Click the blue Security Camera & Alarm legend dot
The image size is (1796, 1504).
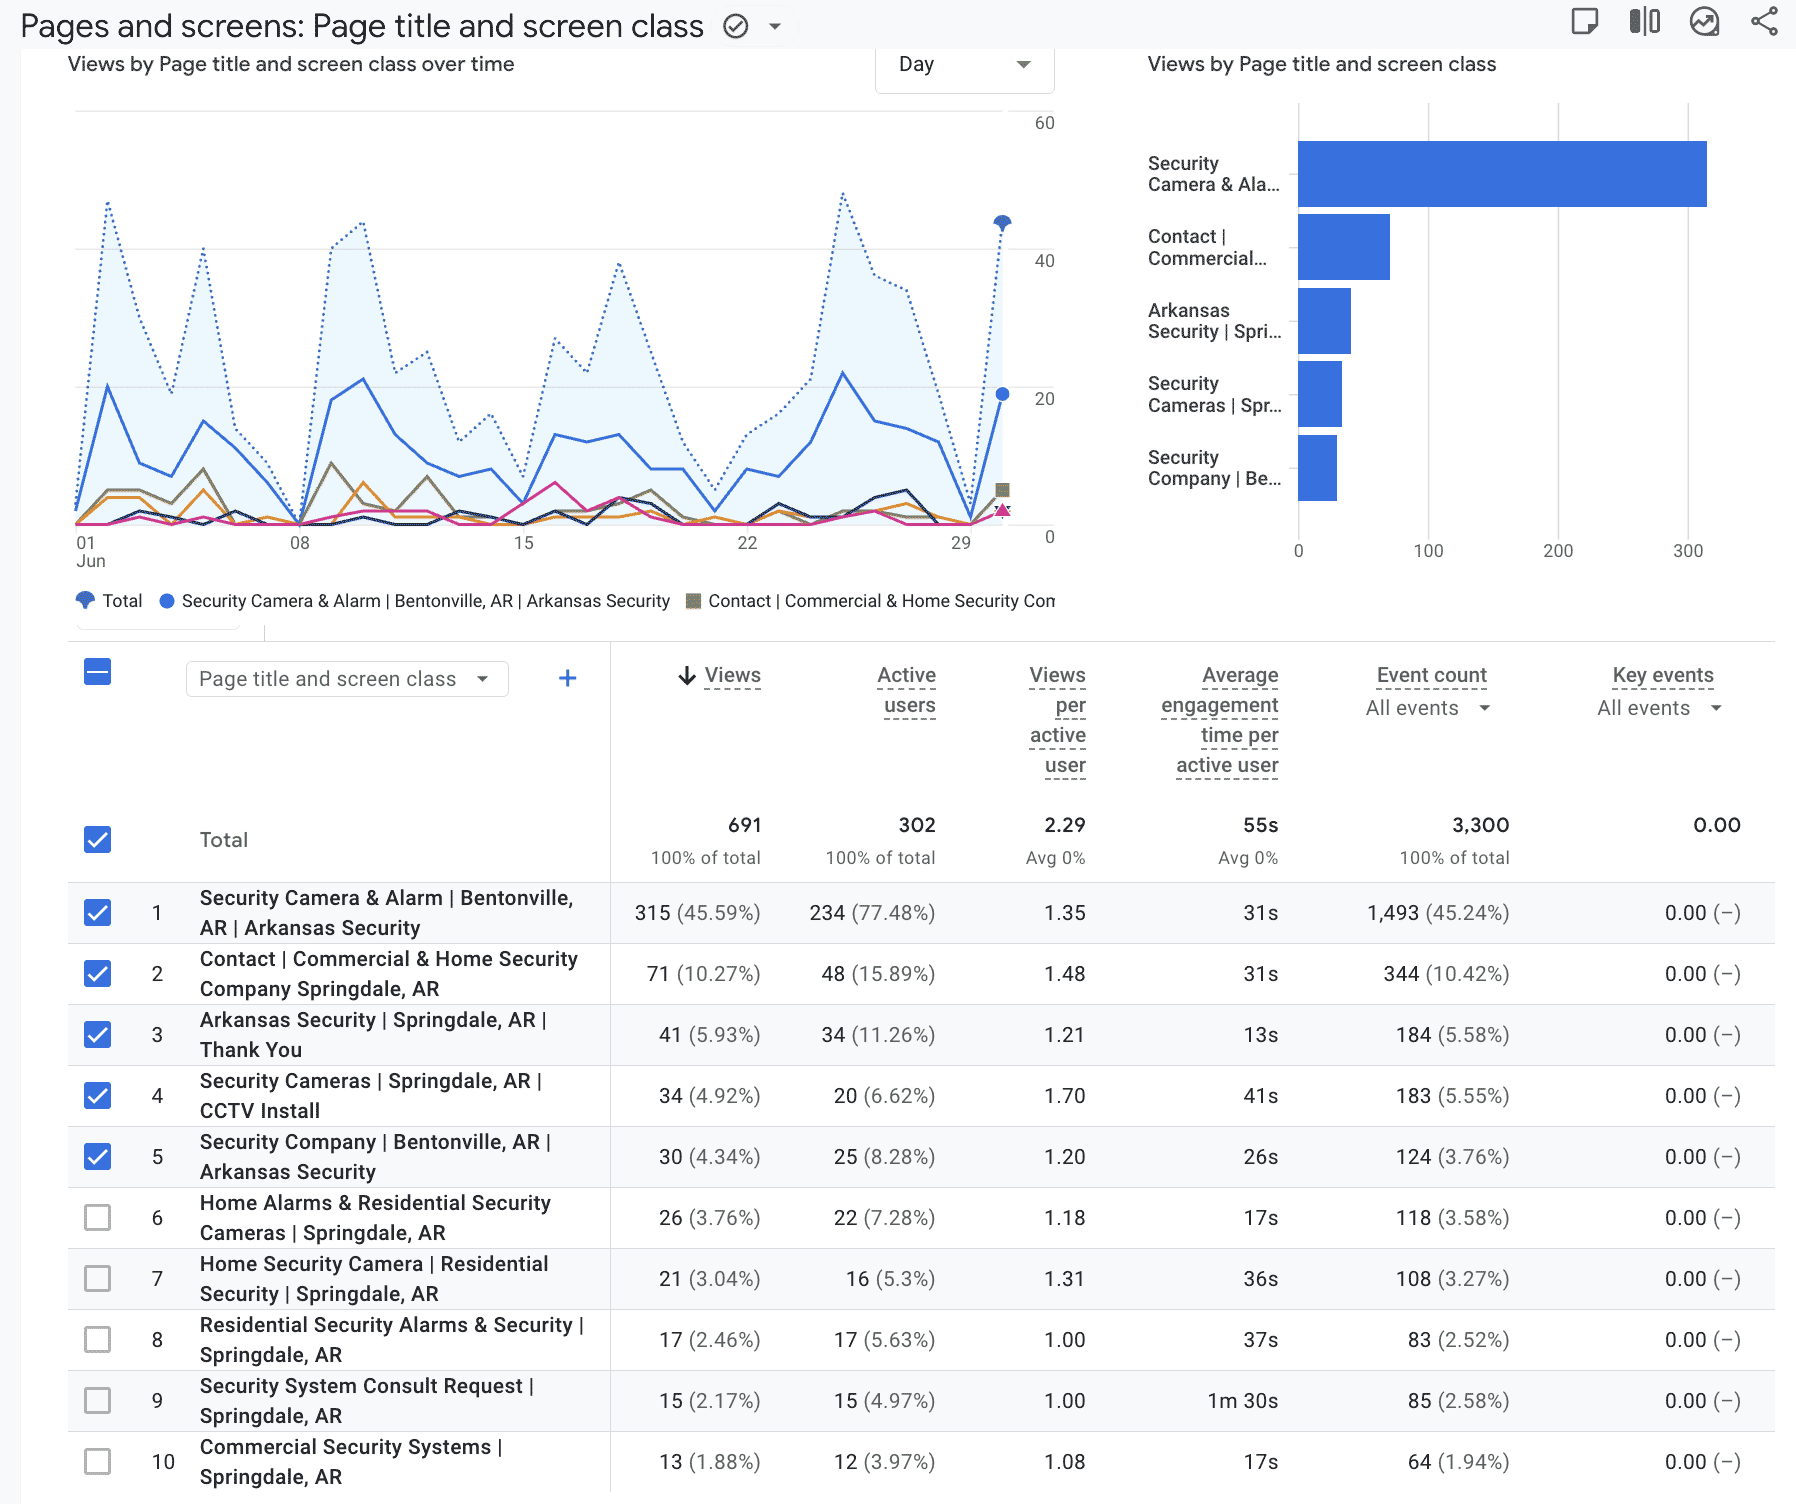pyautogui.click(x=167, y=601)
